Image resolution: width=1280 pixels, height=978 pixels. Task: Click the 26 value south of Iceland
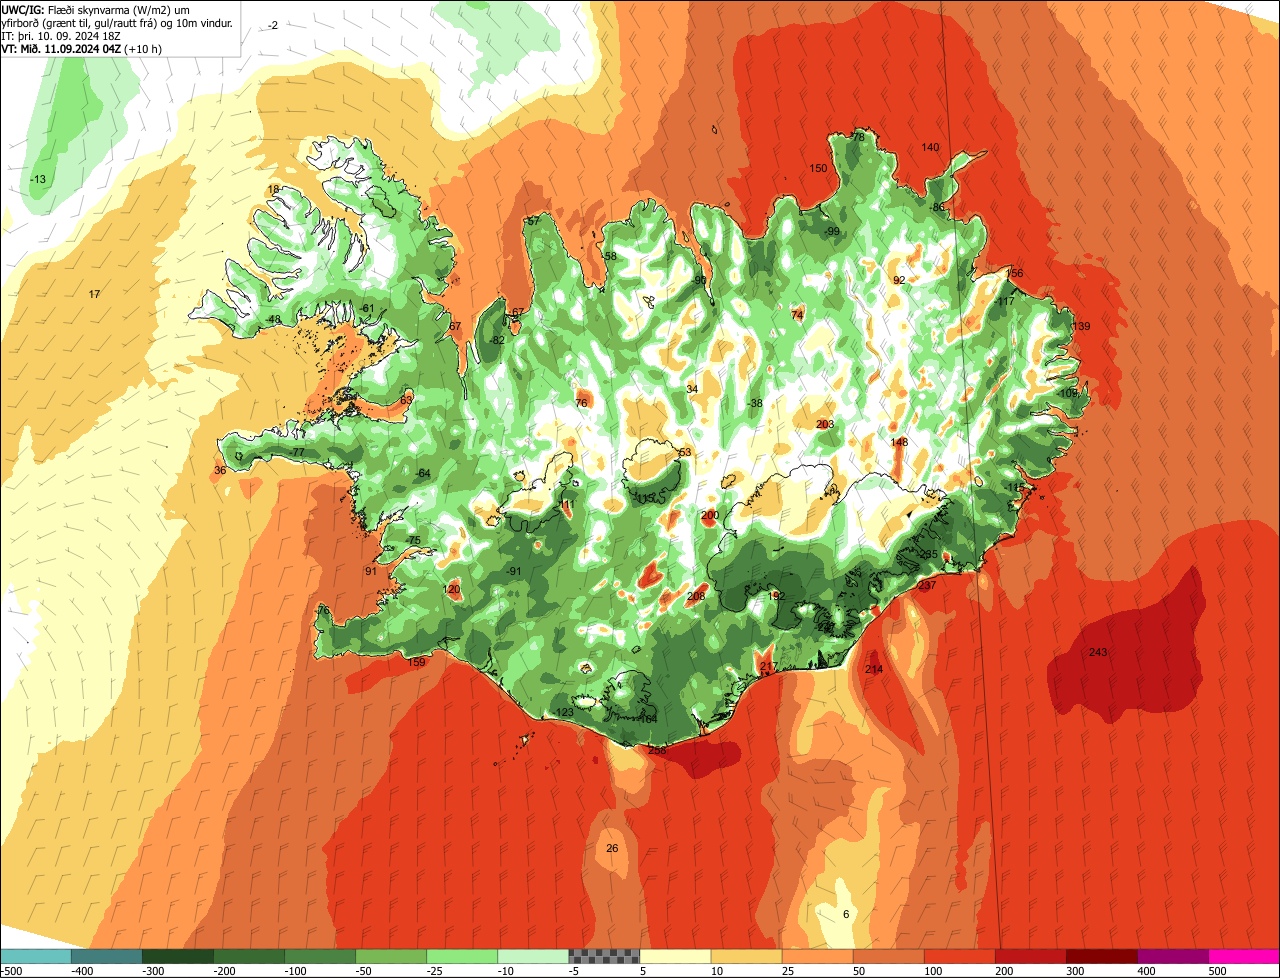[x=612, y=848]
